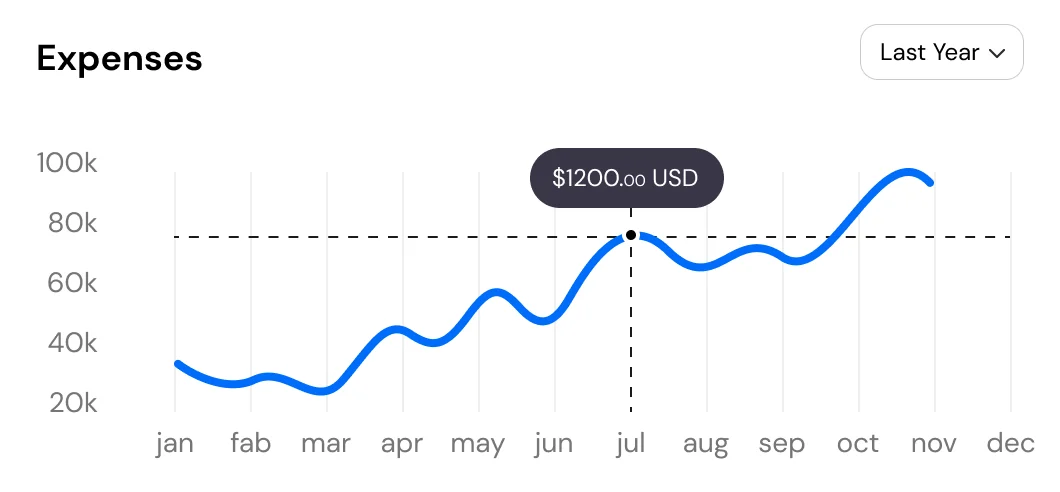
Task: Select the jan month label
Action: point(175,443)
